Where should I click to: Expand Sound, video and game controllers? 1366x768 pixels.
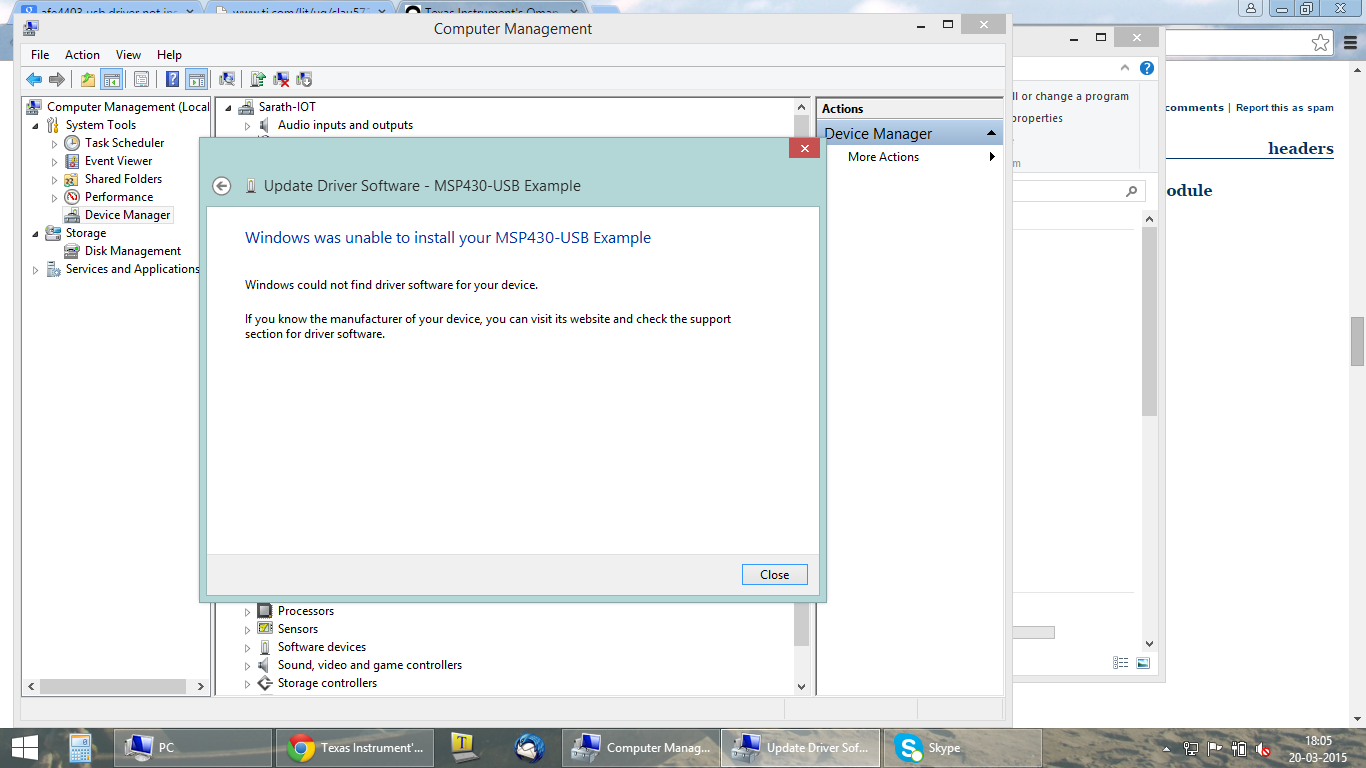point(248,666)
